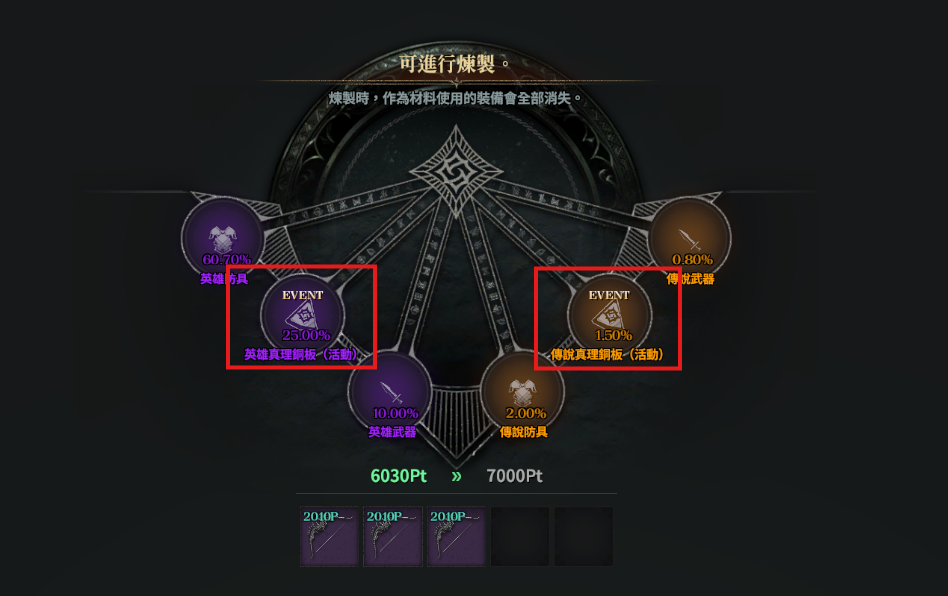Click the 可進行煉製 title text
Image resolution: width=948 pixels, height=596 pixels.
click(x=447, y=63)
